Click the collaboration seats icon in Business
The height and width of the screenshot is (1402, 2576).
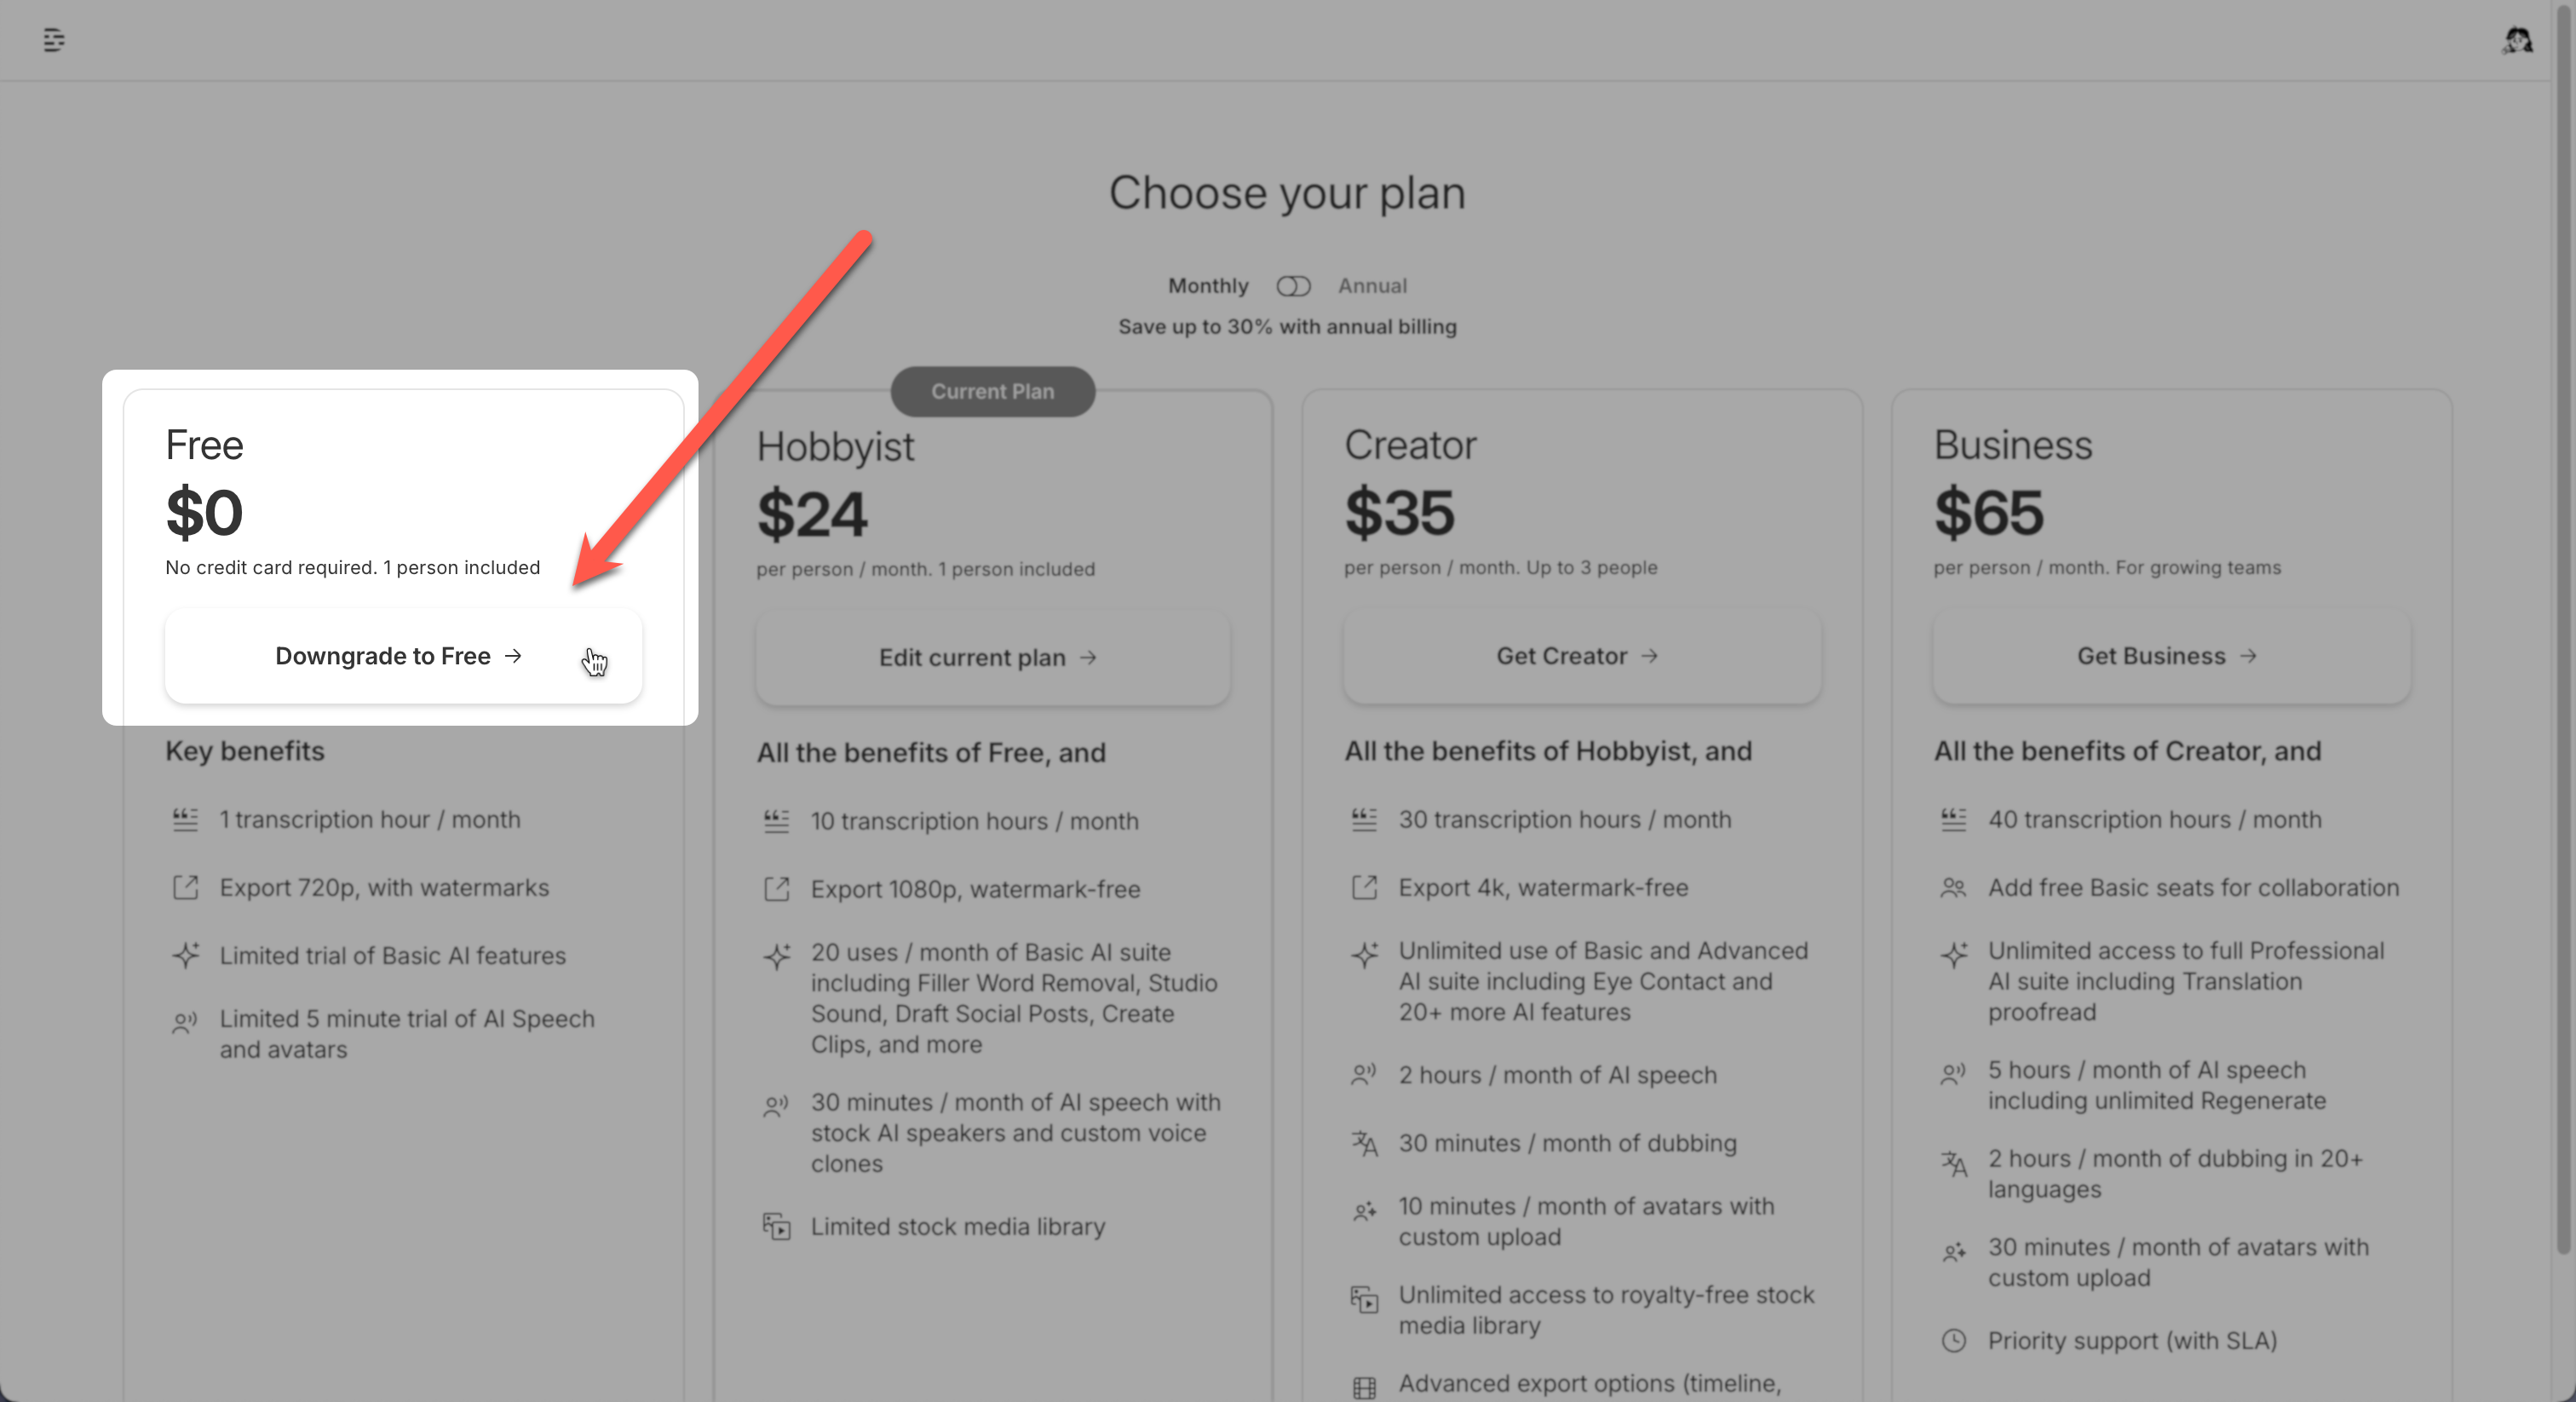point(1953,887)
